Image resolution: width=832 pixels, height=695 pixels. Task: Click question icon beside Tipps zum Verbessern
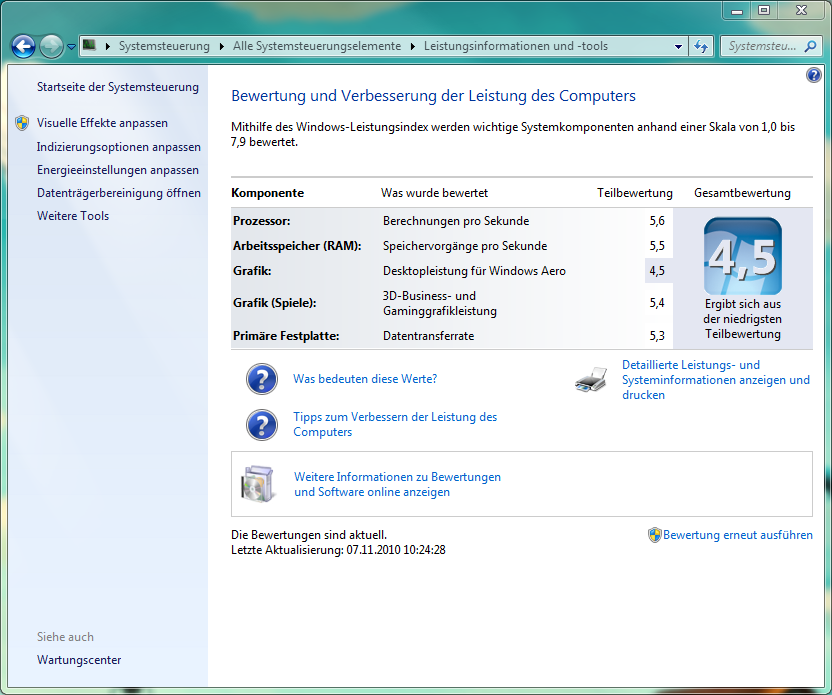pyautogui.click(x=262, y=425)
